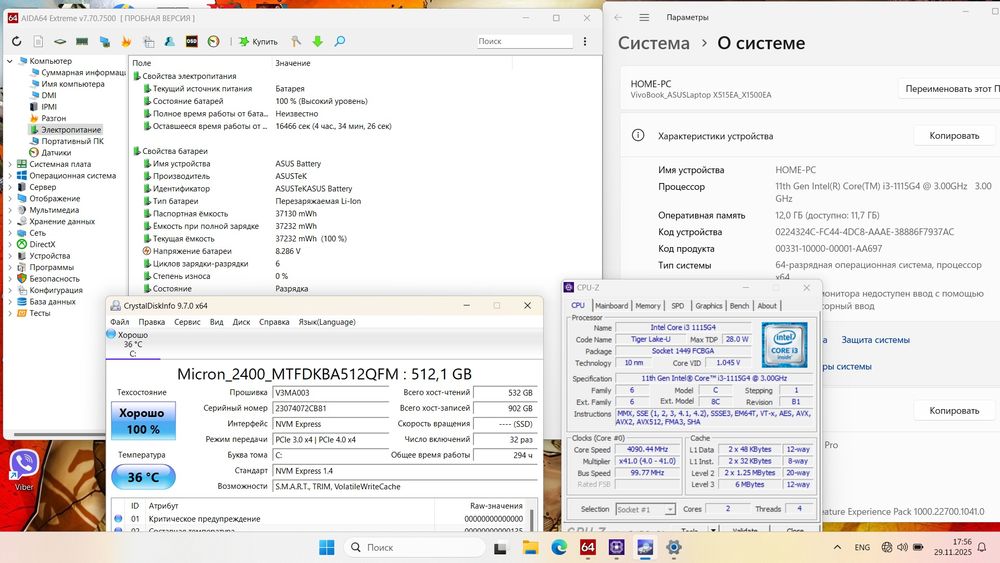Expand the Сервер tree node
Image resolution: width=1000 pixels, height=563 pixels.
tap(10, 187)
